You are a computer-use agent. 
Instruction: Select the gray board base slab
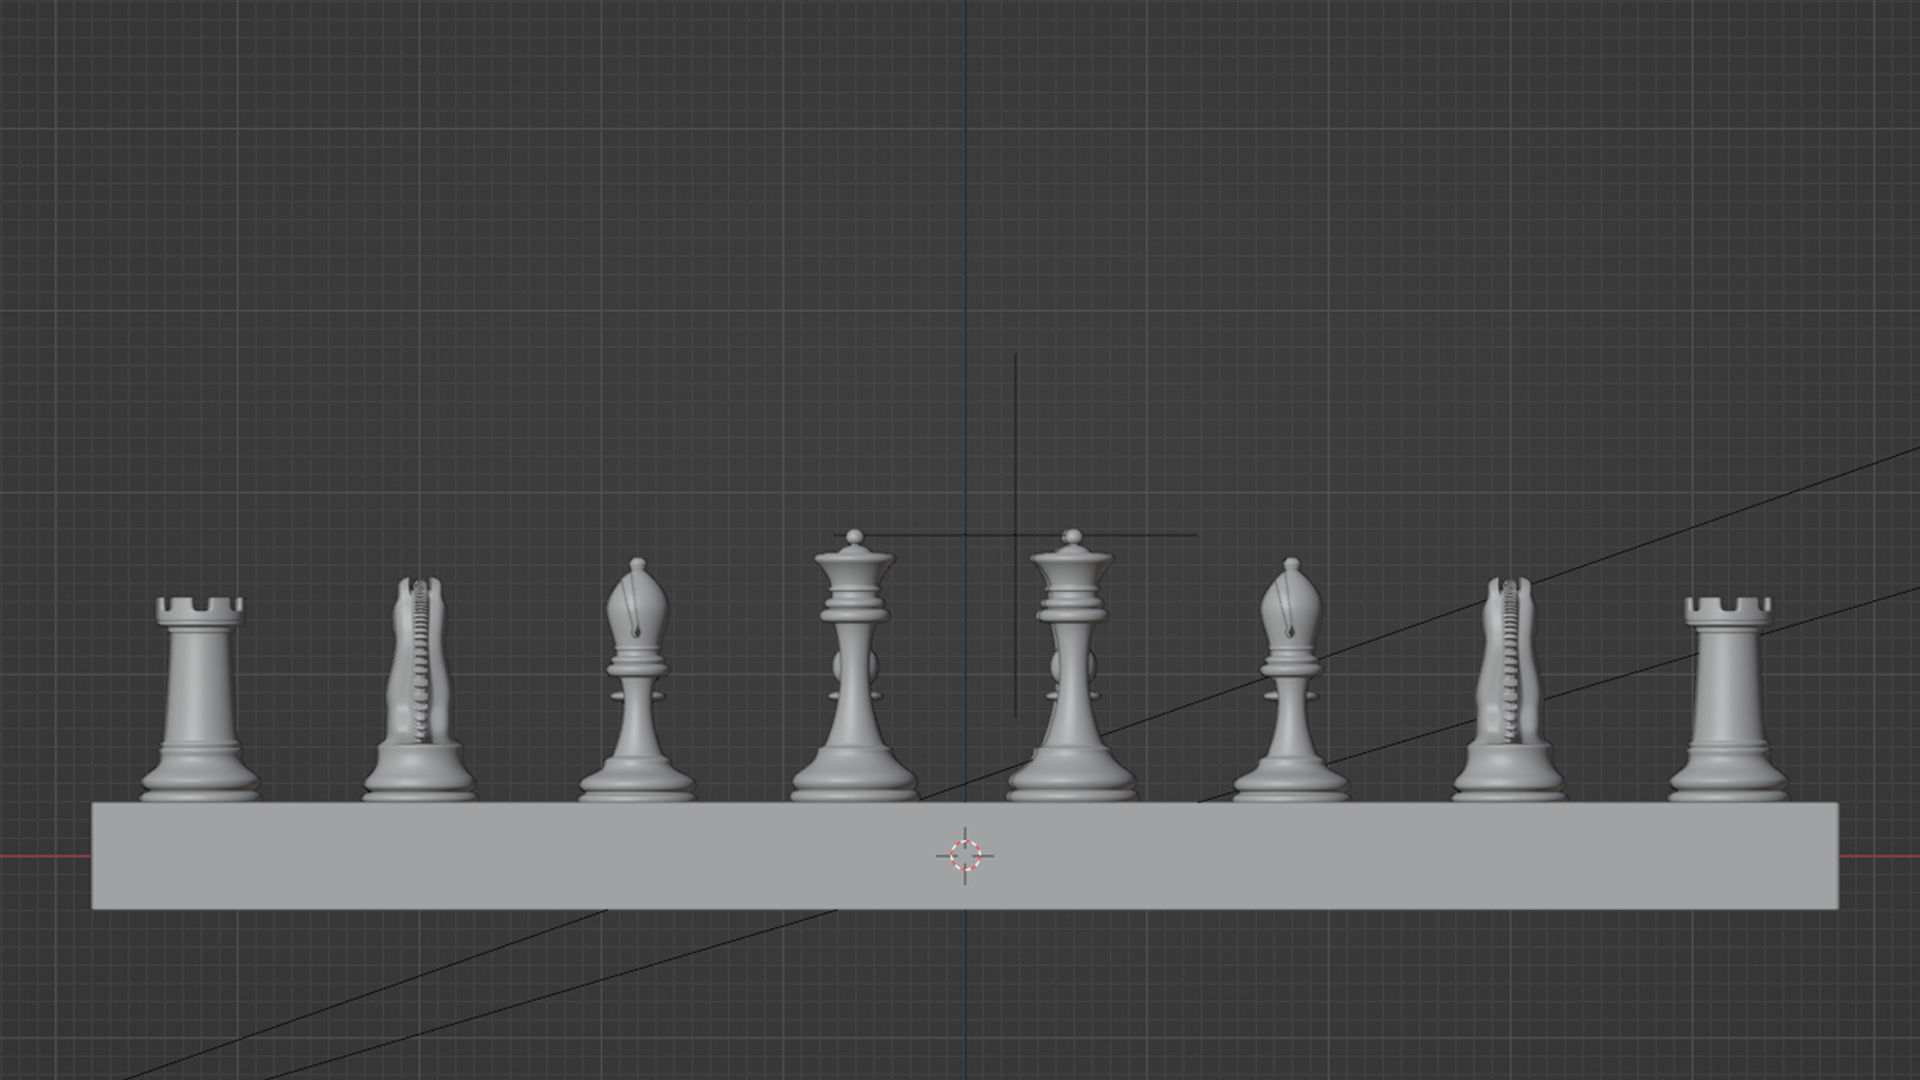point(965,856)
